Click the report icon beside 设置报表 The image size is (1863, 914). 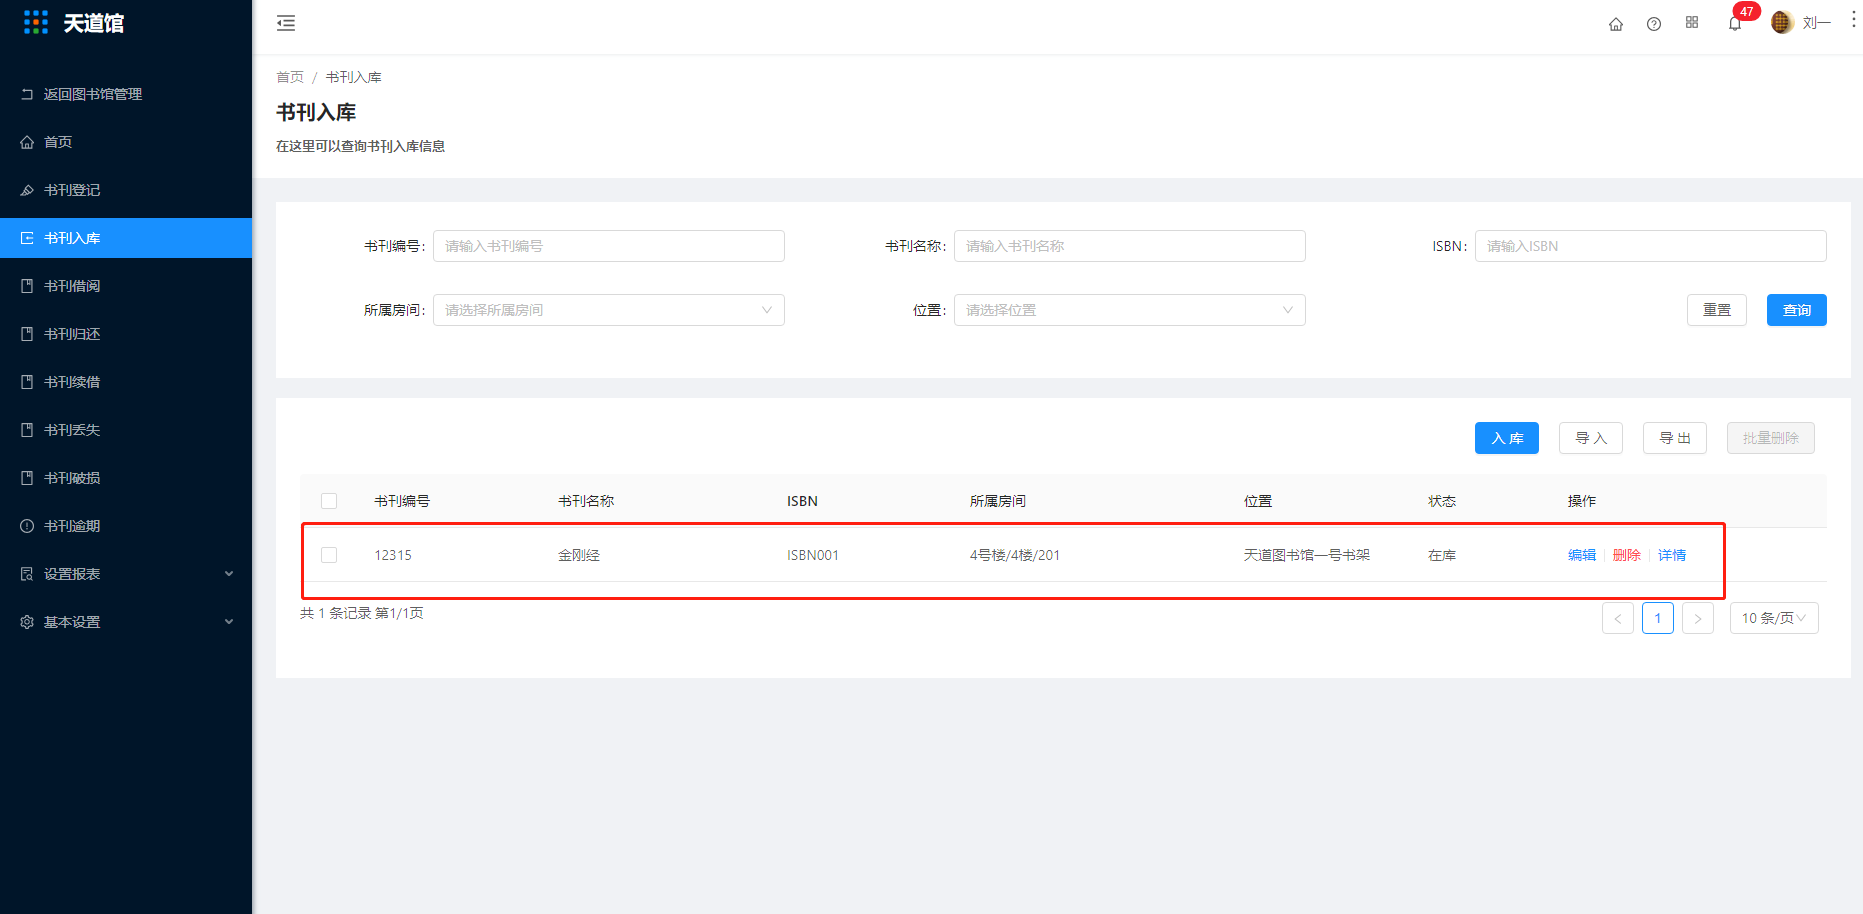[x=27, y=574]
